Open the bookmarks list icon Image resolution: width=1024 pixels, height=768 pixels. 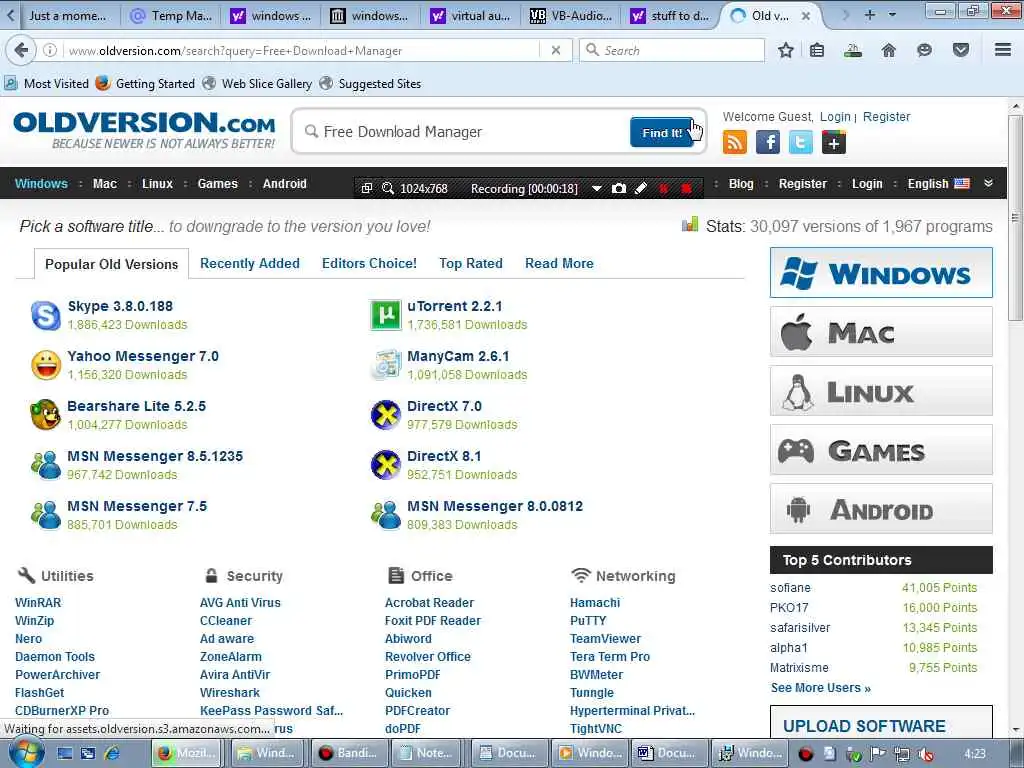coord(817,50)
